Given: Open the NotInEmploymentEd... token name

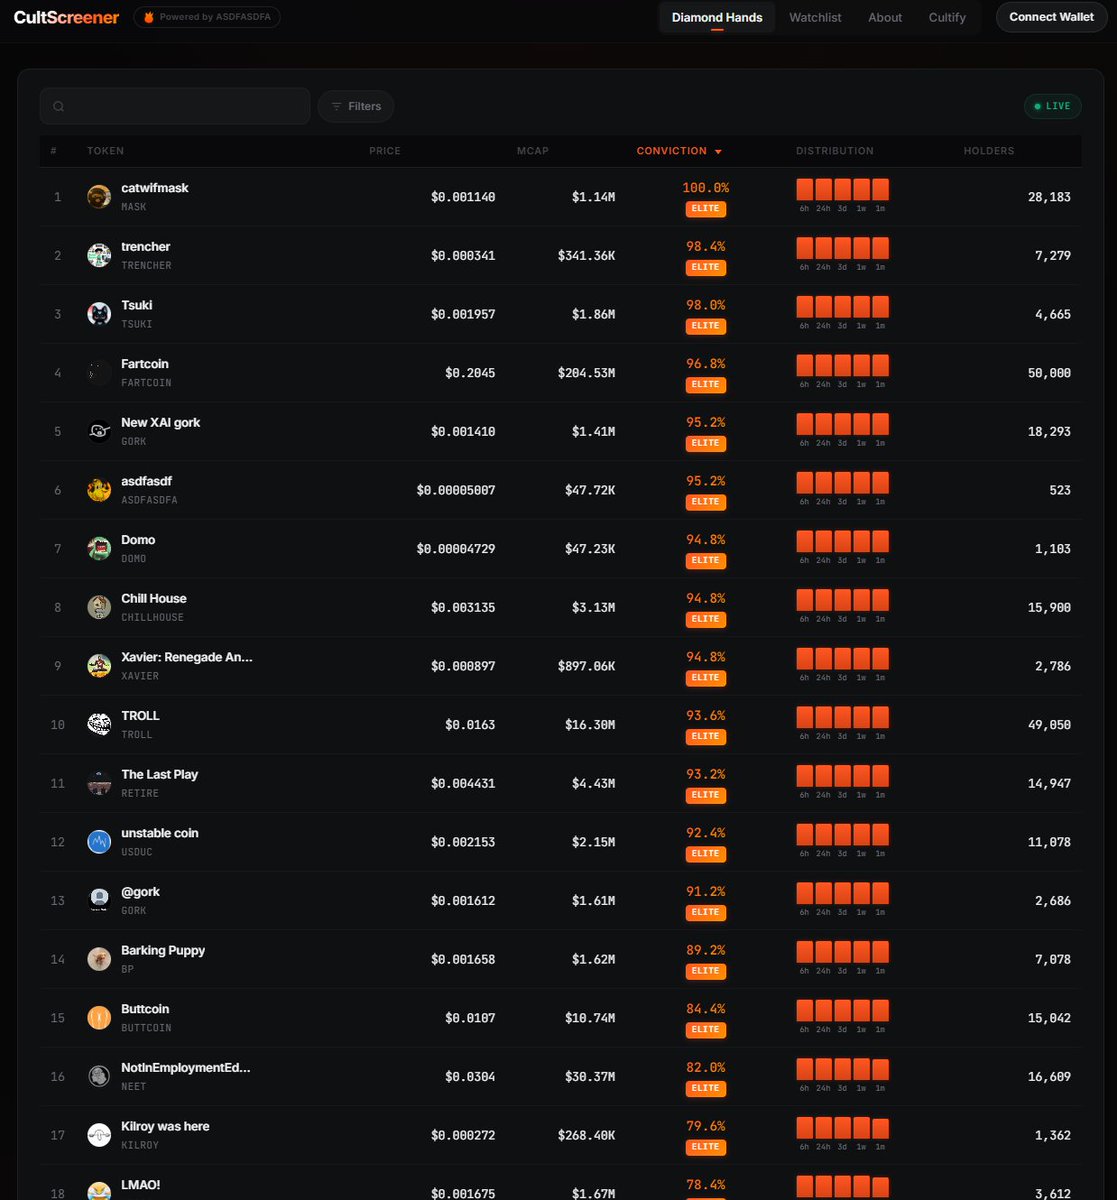Looking at the screenshot, I should coord(186,1067).
